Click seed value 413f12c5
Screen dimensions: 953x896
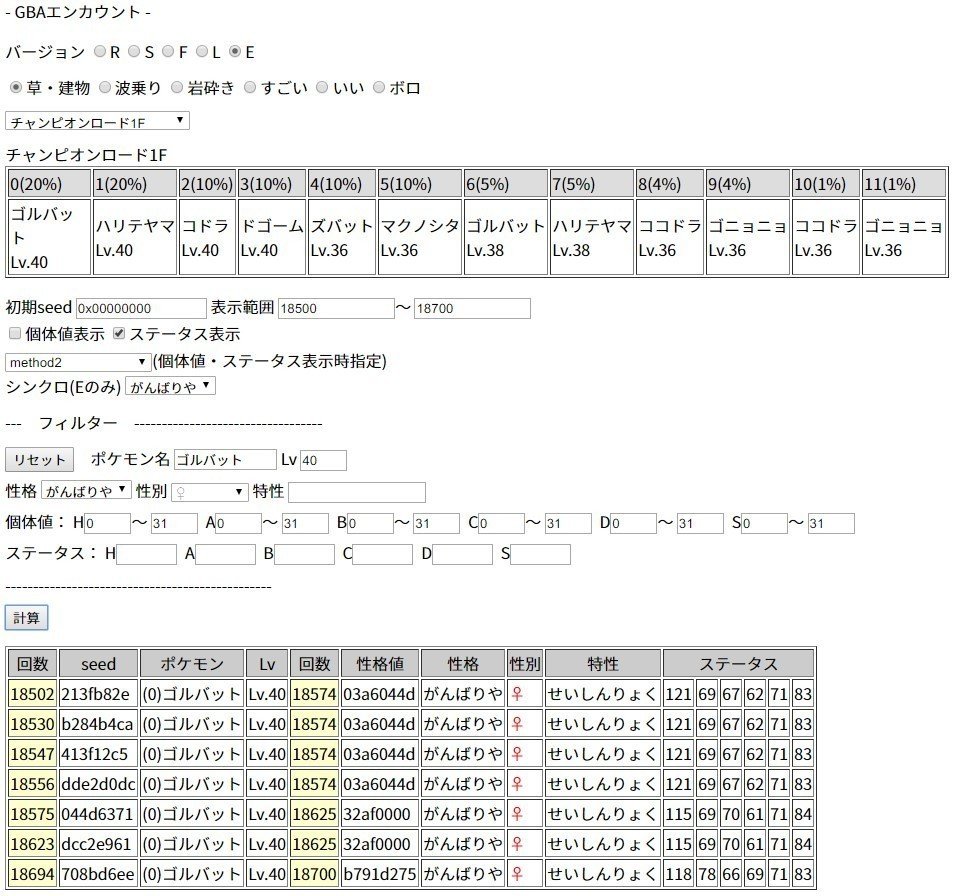pyautogui.click(x=98, y=754)
